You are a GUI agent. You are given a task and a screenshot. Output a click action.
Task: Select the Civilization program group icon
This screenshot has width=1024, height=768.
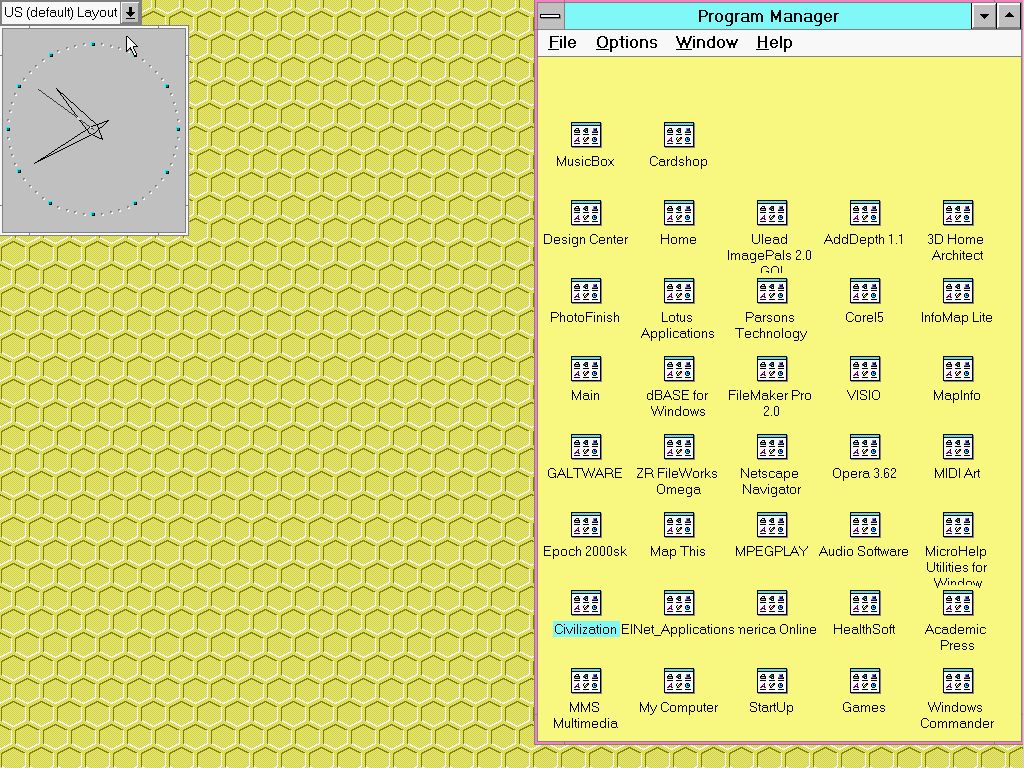[x=585, y=603]
